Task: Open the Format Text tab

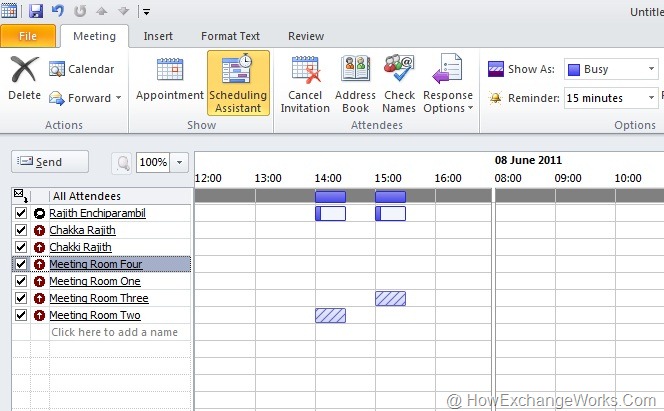Action: point(230,36)
